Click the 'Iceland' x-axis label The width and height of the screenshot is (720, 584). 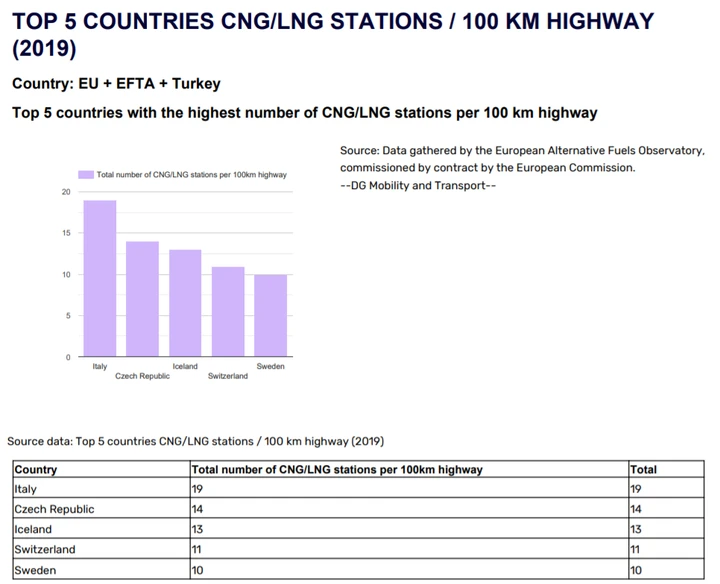point(185,366)
